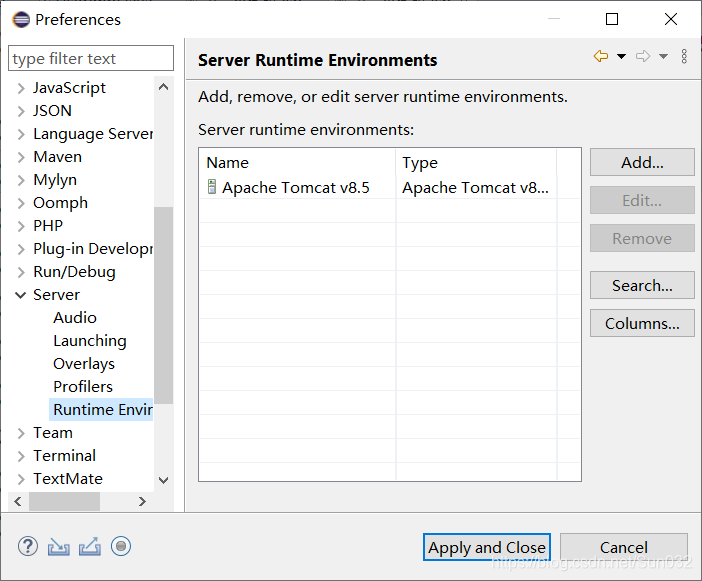Click the Columns... button
The height and width of the screenshot is (581, 702).
coord(642,323)
